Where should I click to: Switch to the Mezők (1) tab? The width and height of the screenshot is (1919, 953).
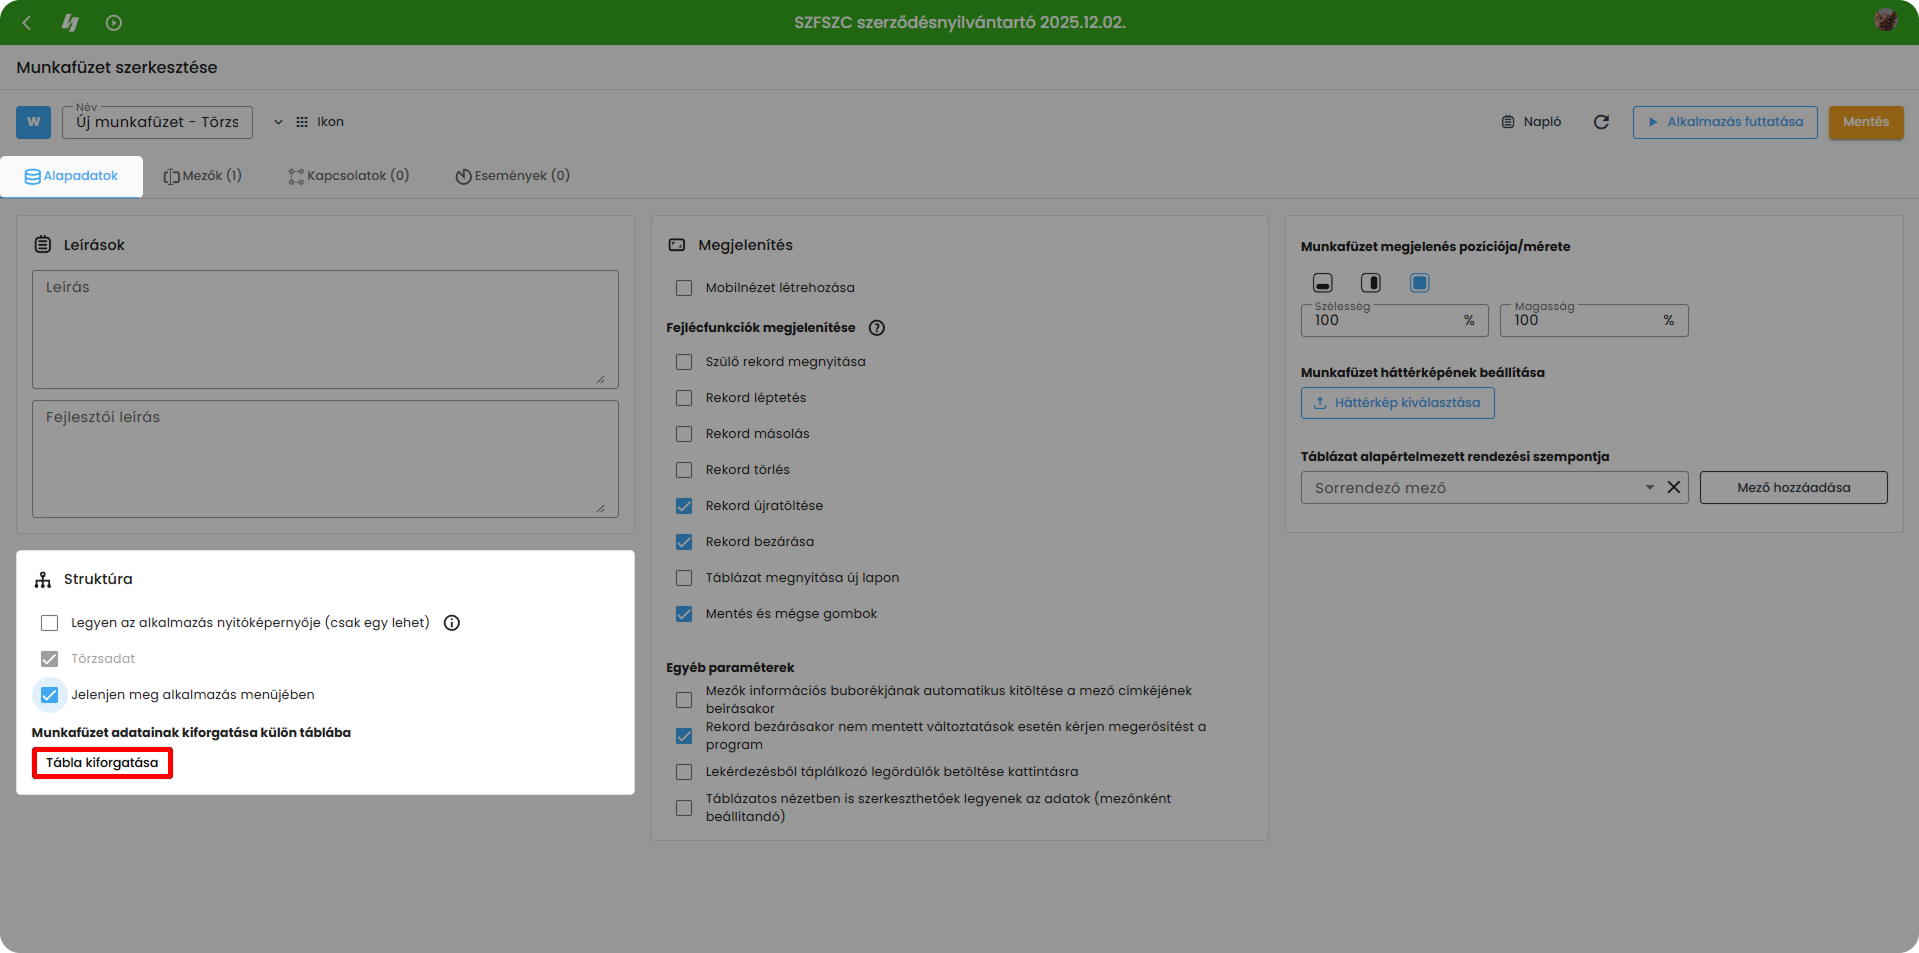coord(203,176)
